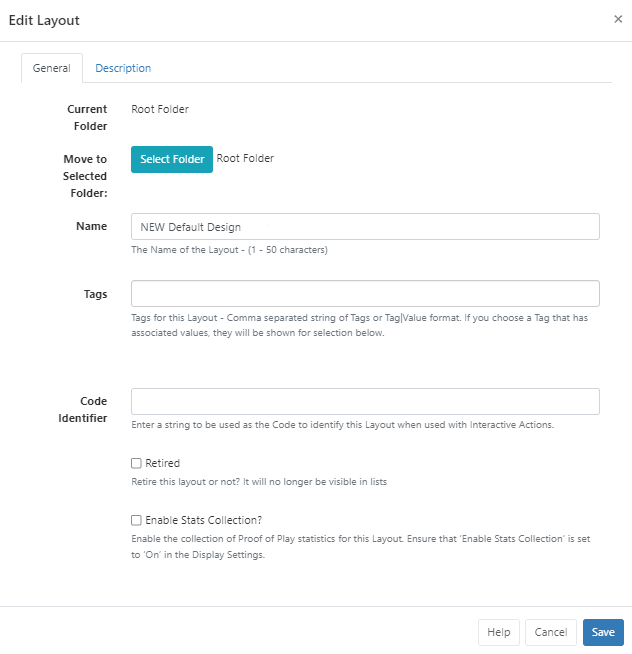
Task: Click the bold 'Name' field label
Action: (x=92, y=226)
